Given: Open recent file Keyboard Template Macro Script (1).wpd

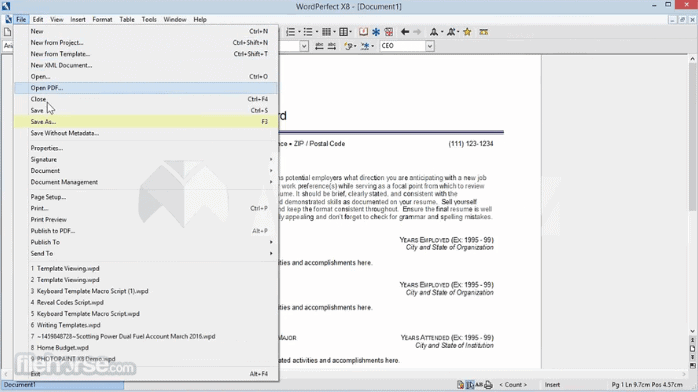Looking at the screenshot, I should click(146, 291).
